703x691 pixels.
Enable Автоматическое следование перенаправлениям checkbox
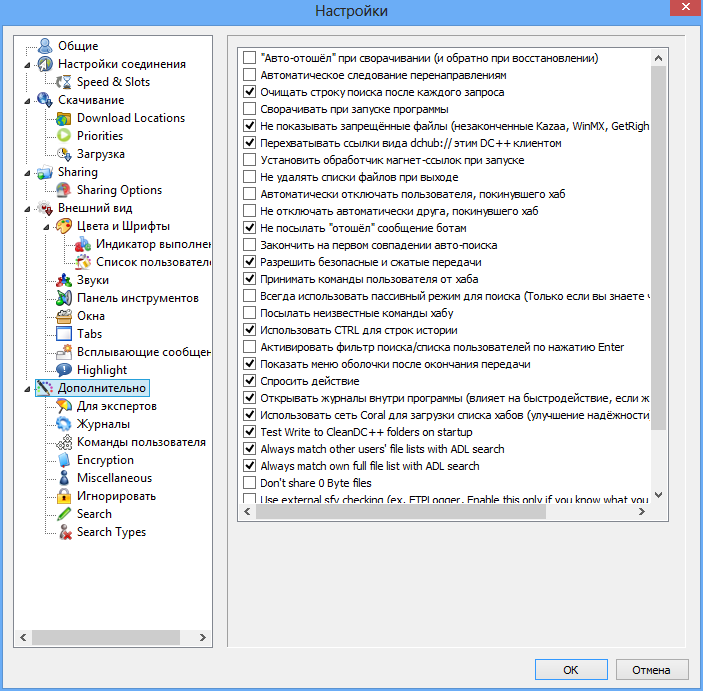pyautogui.click(x=249, y=75)
